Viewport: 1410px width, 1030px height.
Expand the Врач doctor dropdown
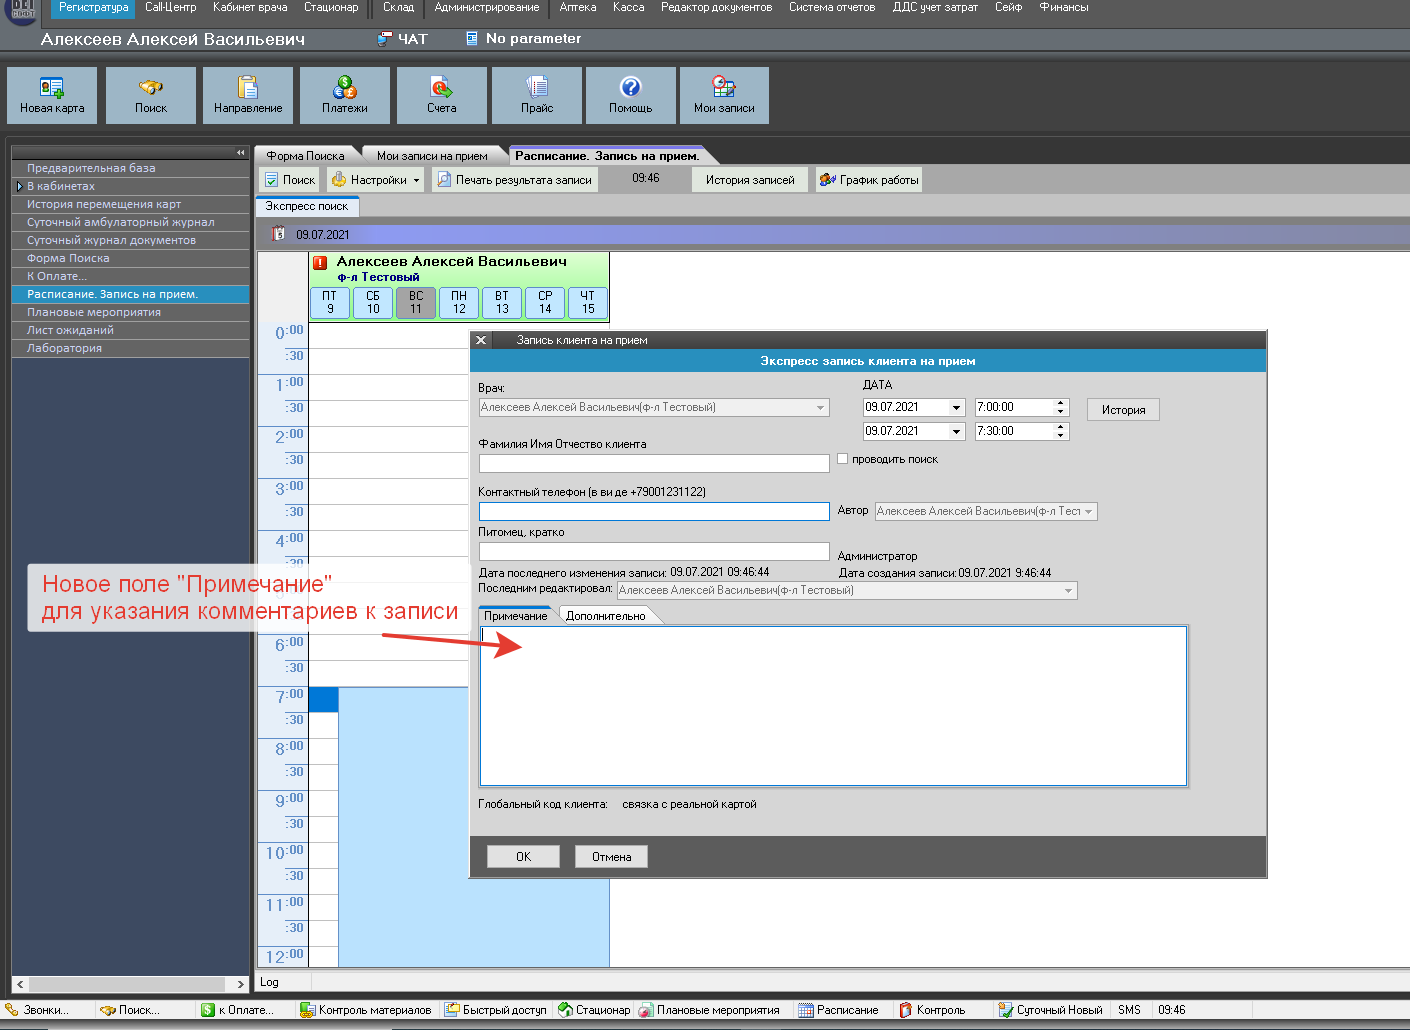coord(820,408)
